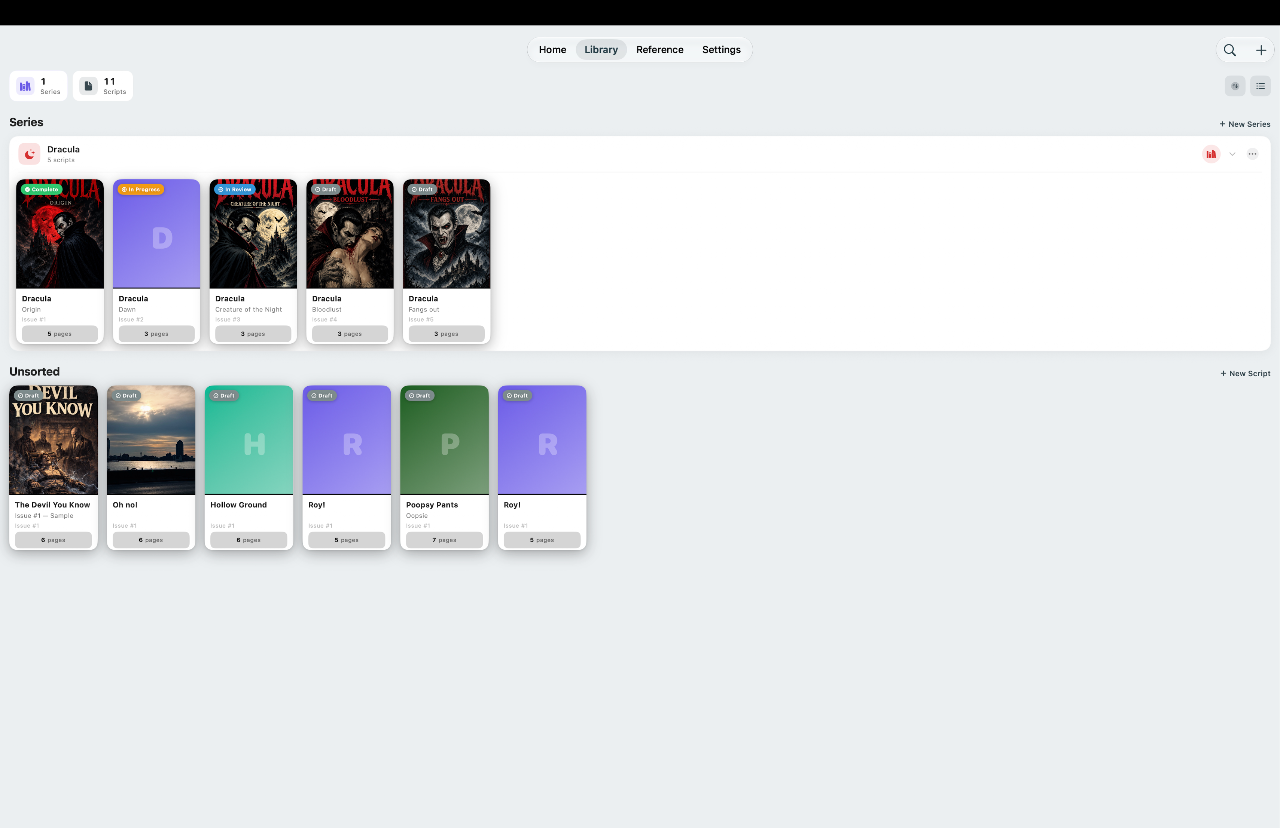Open The Devil You Know cover

[54, 440]
